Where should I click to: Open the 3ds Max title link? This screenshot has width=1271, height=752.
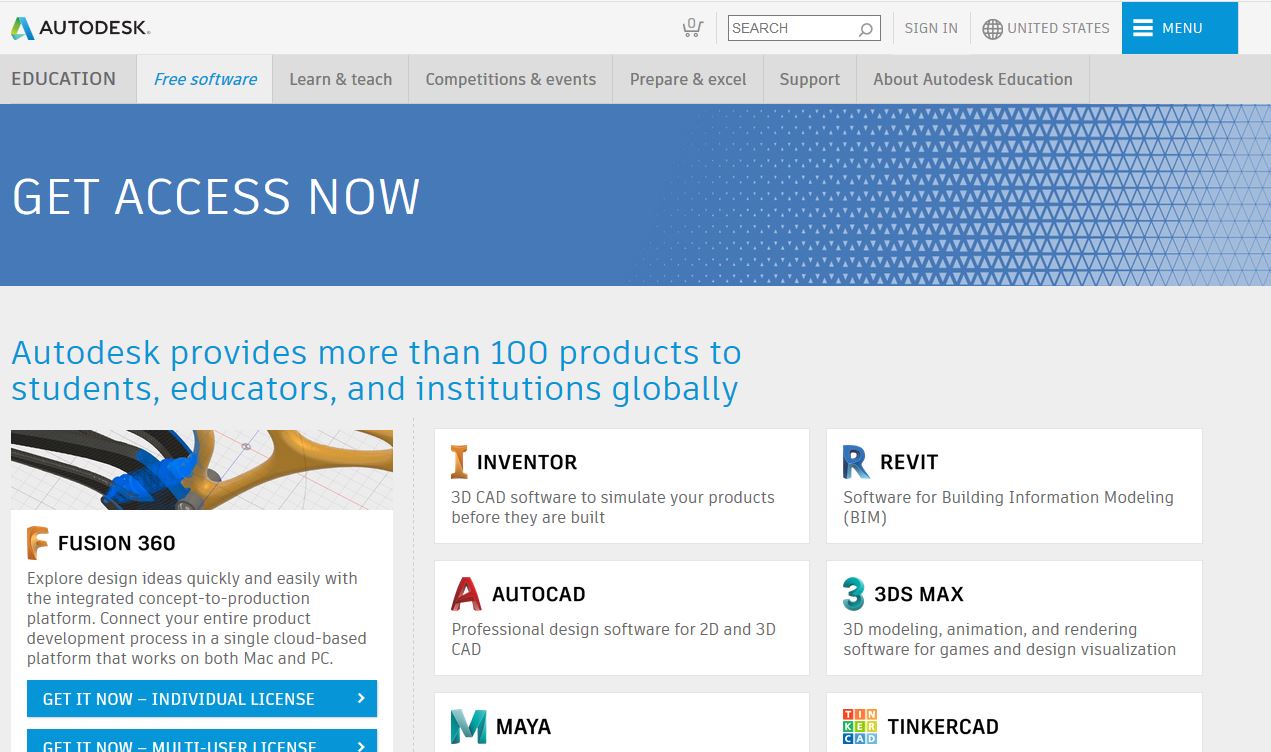[x=919, y=594]
